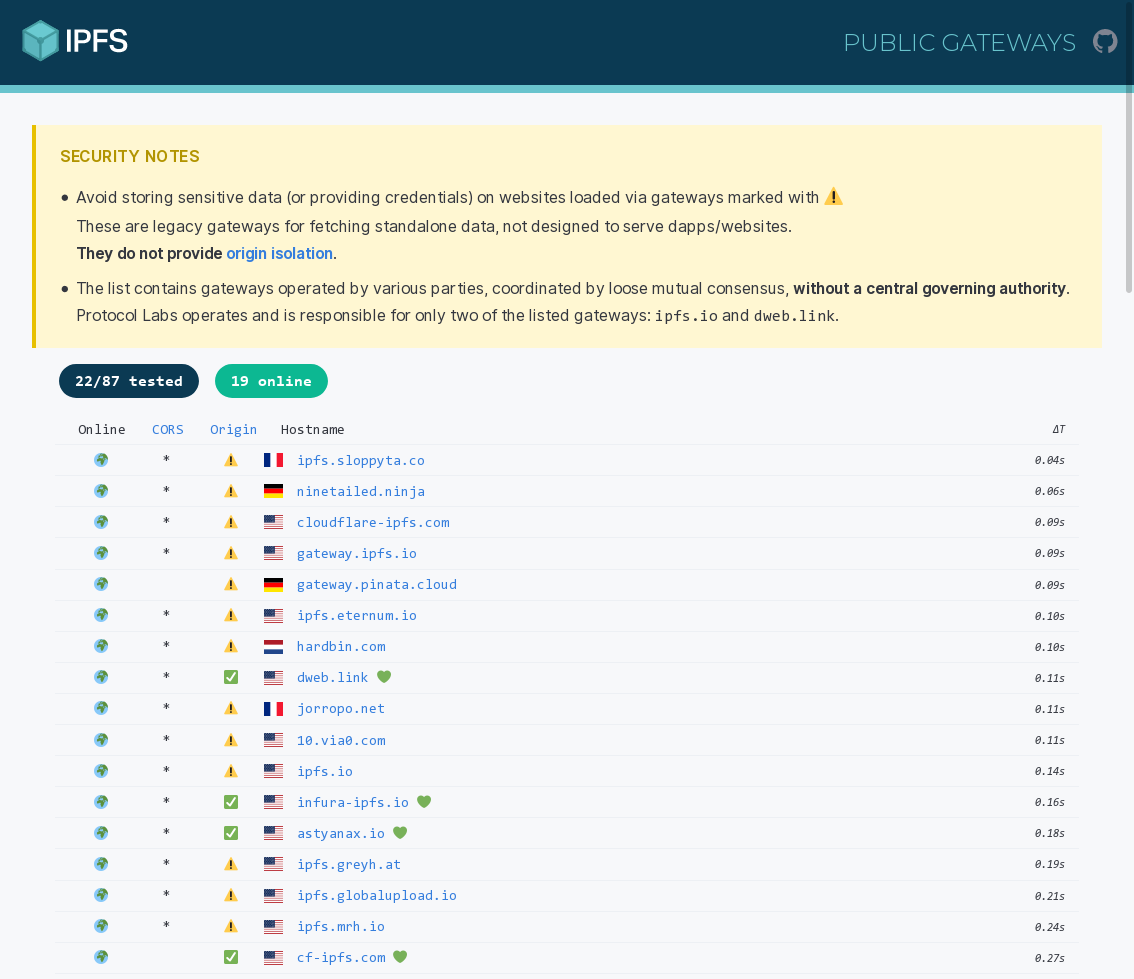Open the cloudflare-ipfs.com gateway link
The height and width of the screenshot is (979, 1134).
point(373,523)
